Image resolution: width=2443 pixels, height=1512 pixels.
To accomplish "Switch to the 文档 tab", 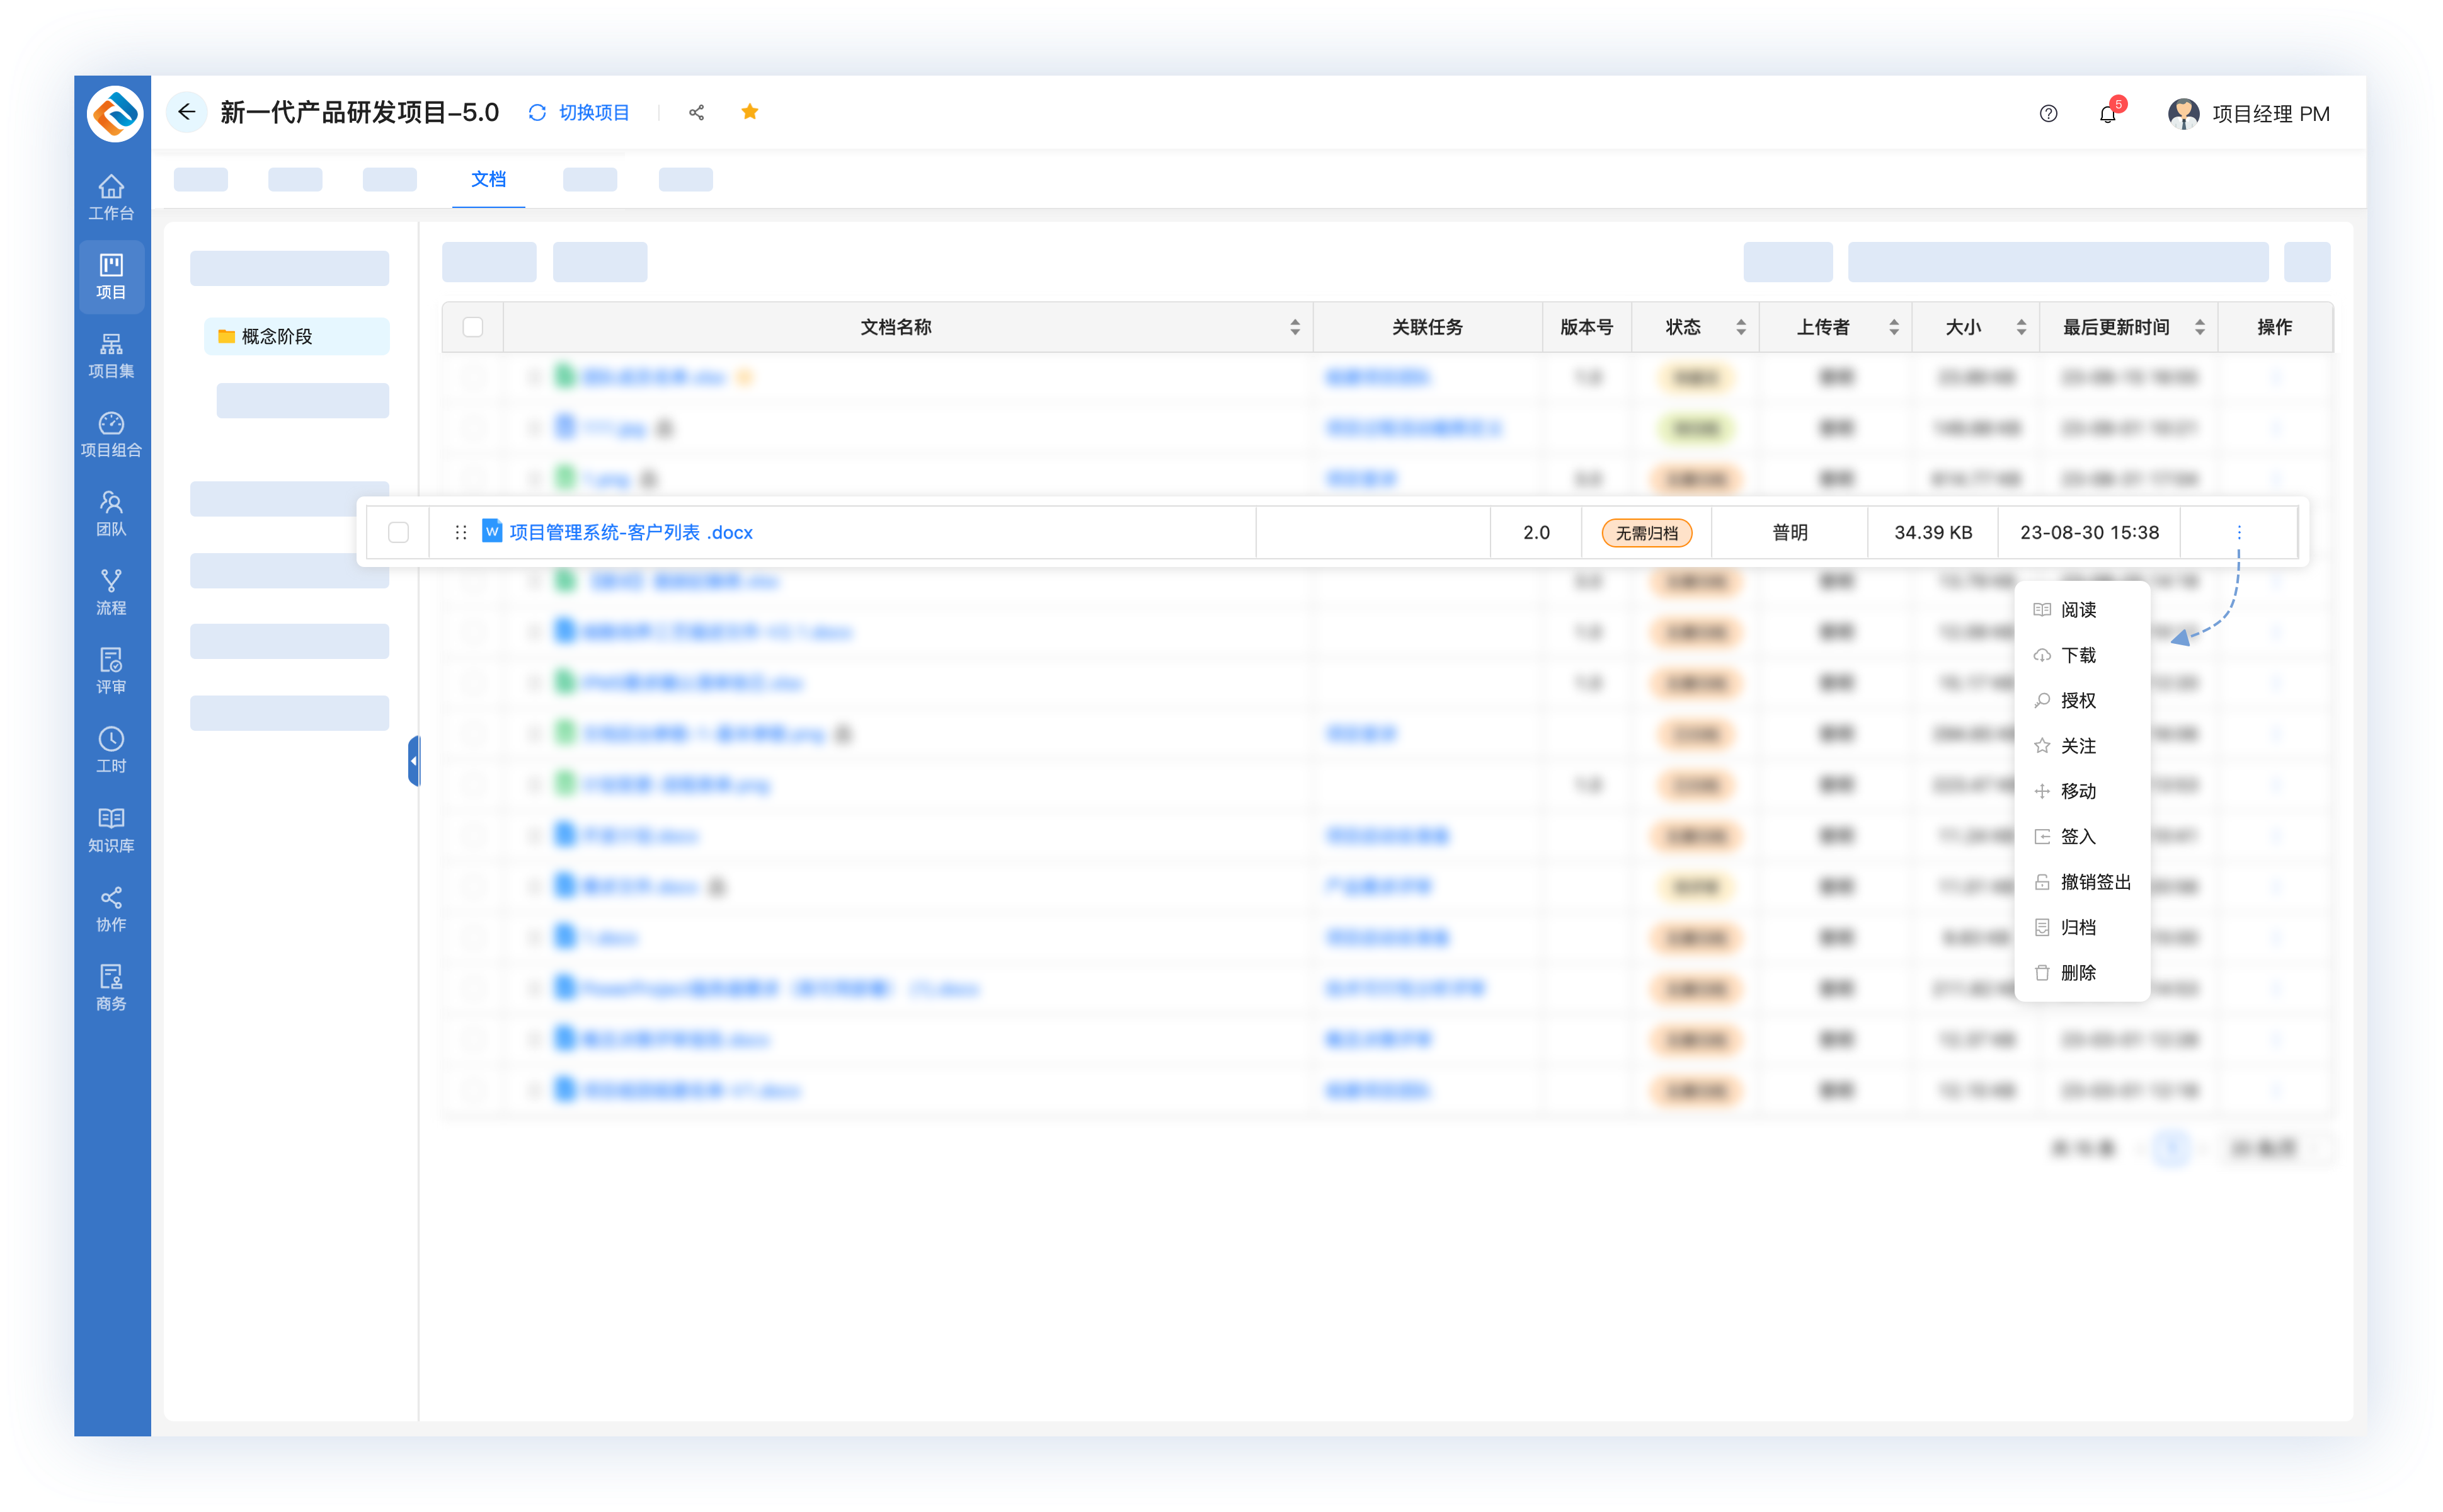I will tap(488, 180).
